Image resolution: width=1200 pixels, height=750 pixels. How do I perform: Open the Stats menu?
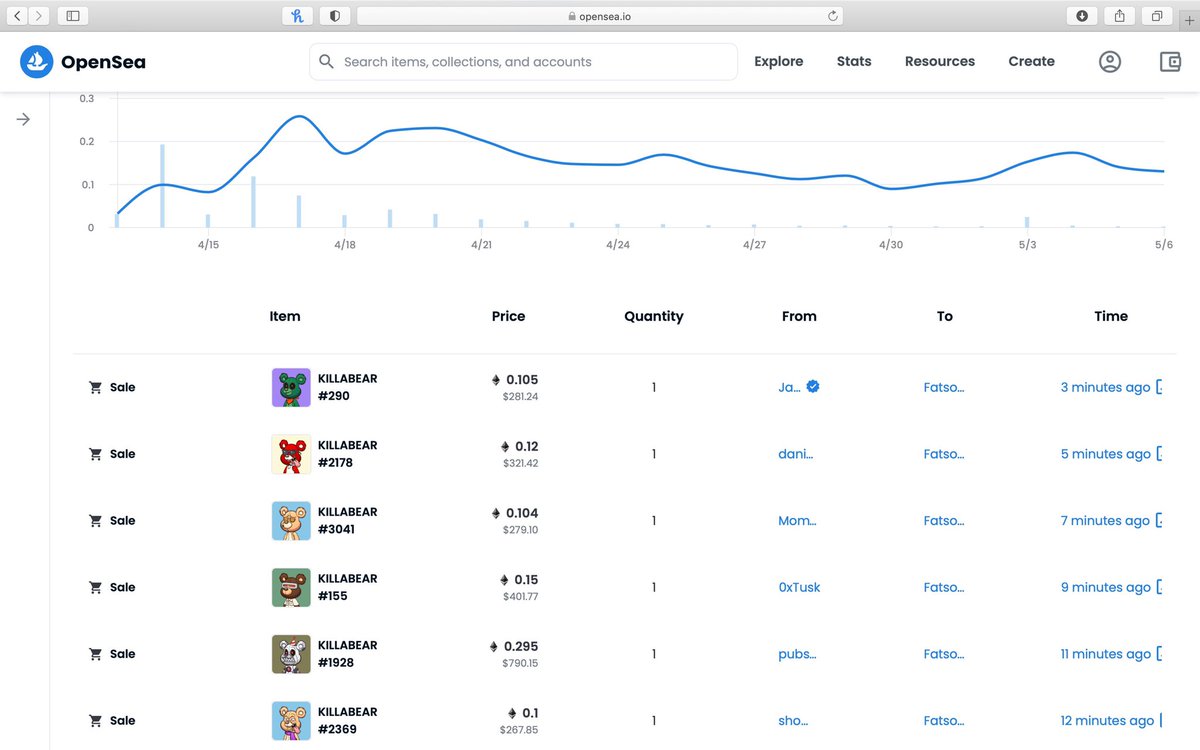click(854, 61)
